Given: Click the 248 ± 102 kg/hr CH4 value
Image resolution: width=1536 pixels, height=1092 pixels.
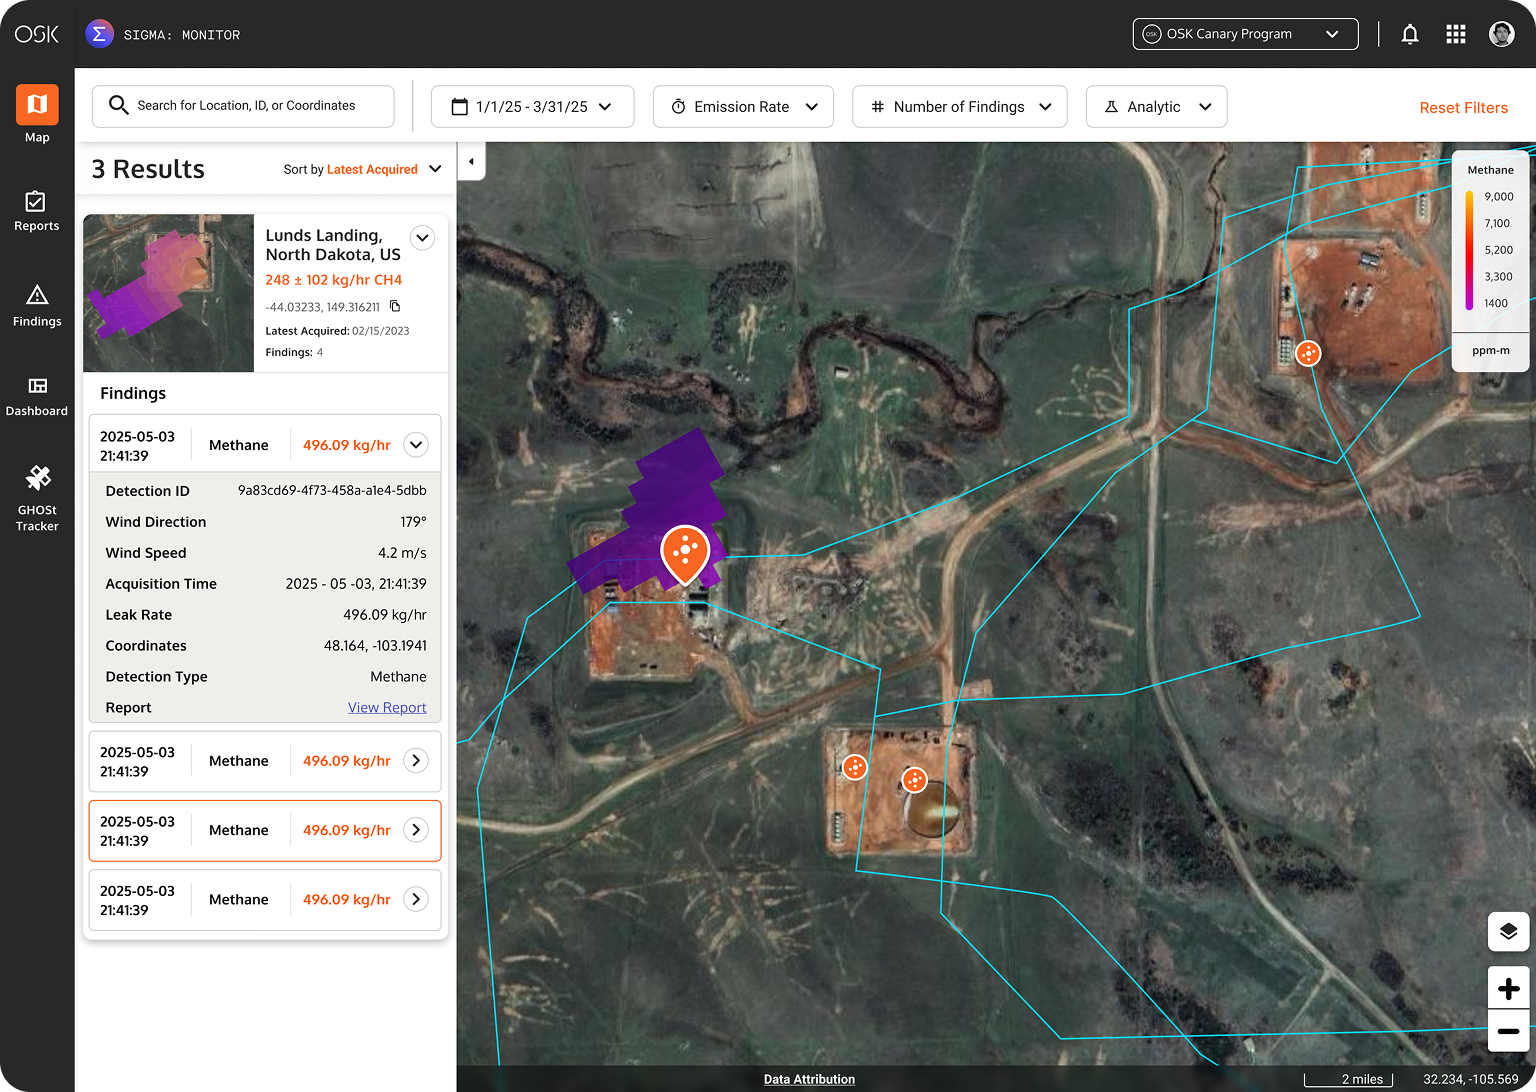Looking at the screenshot, I should [x=334, y=280].
